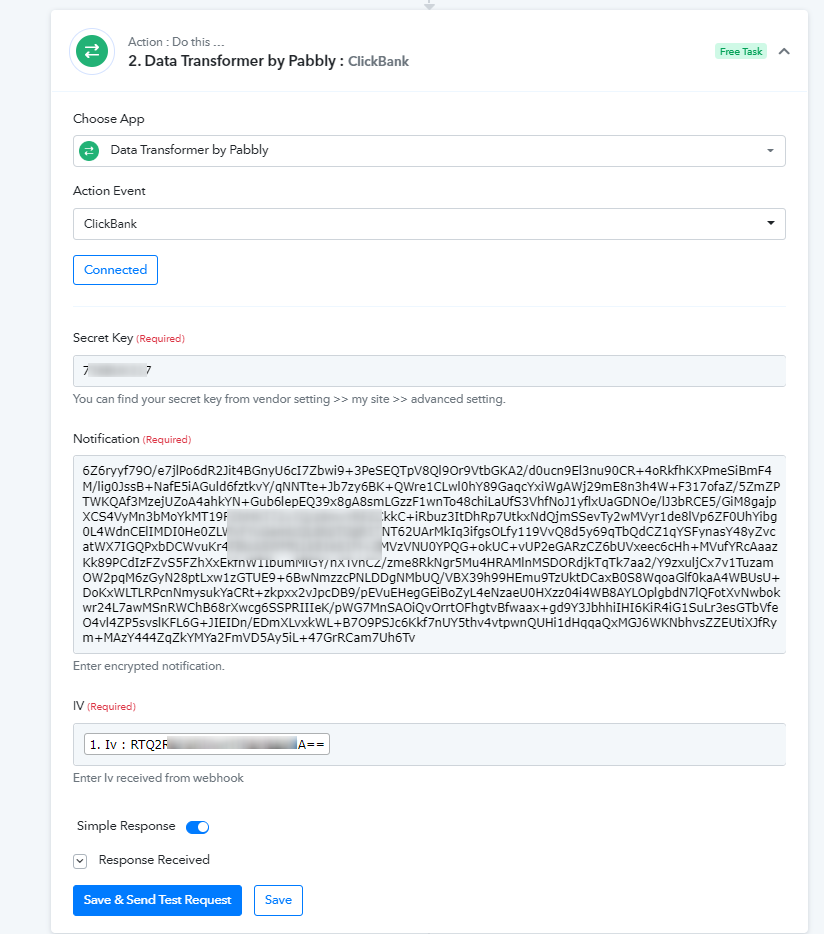Click the Connected button
Image resolution: width=824 pixels, height=934 pixels.
(116, 270)
